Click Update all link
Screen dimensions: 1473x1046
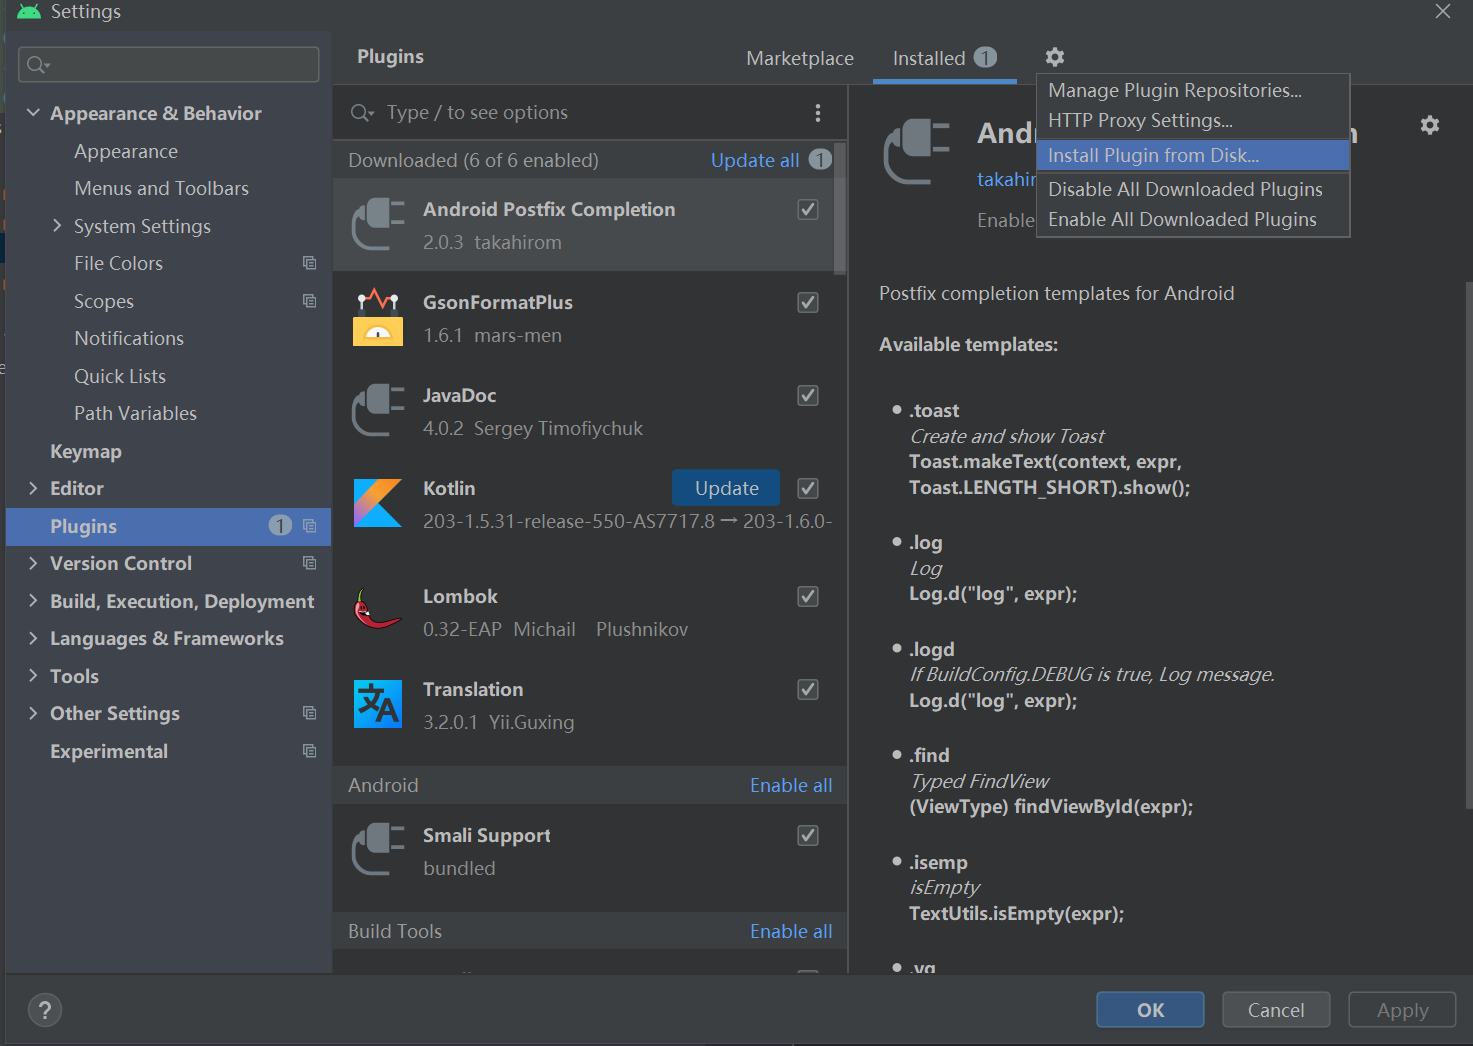755,160
